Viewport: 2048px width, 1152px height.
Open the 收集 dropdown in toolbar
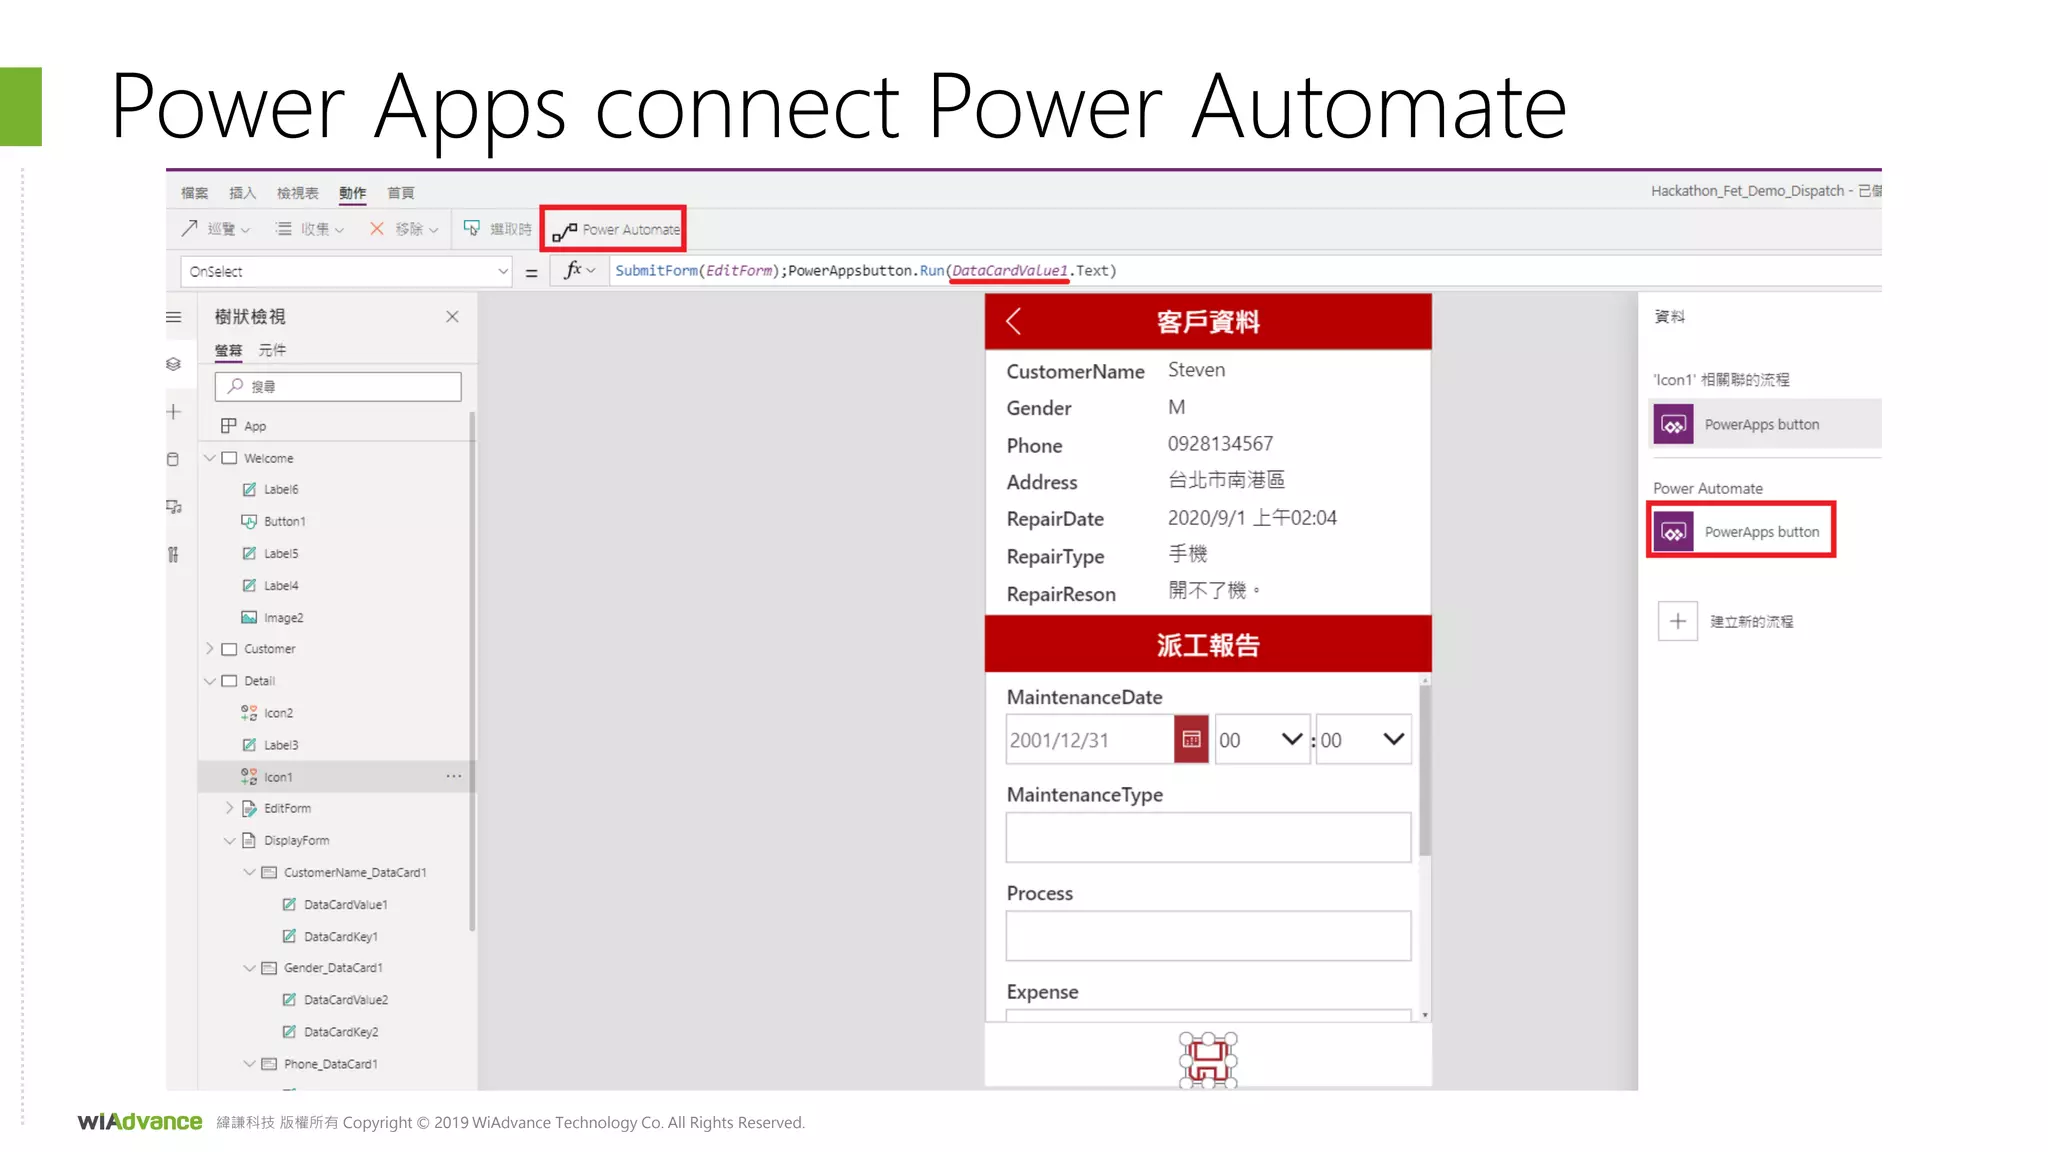click(x=310, y=229)
